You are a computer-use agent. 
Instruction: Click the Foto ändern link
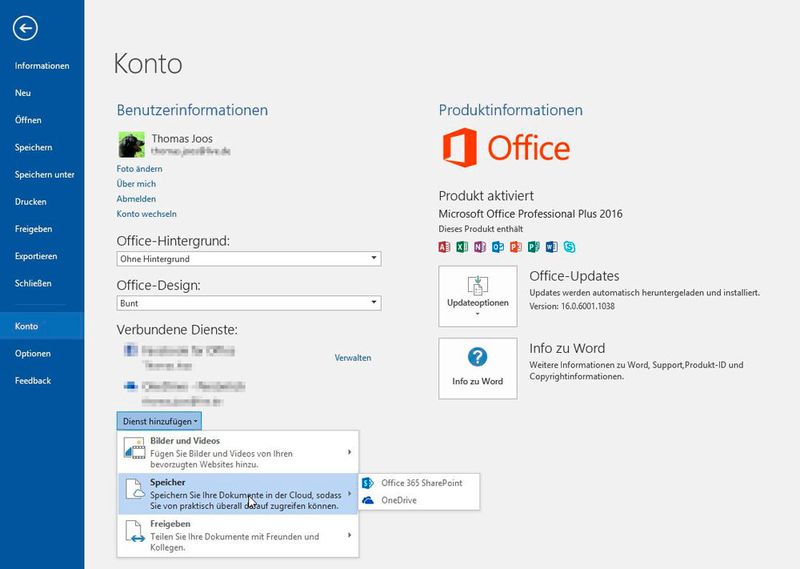[139, 168]
